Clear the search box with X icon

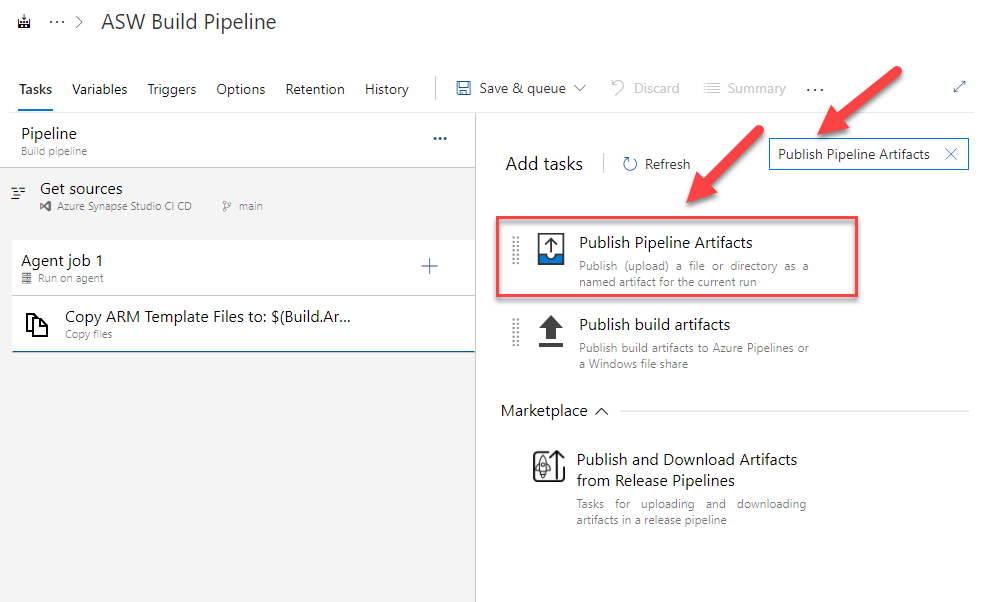point(951,154)
